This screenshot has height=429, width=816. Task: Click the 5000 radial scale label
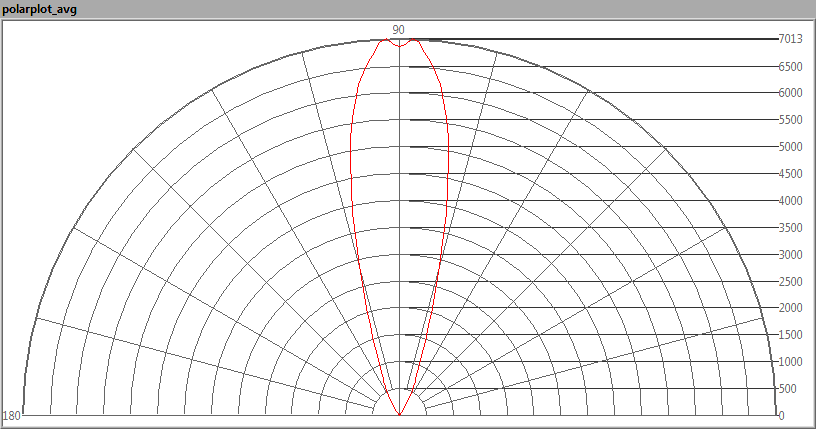point(790,147)
